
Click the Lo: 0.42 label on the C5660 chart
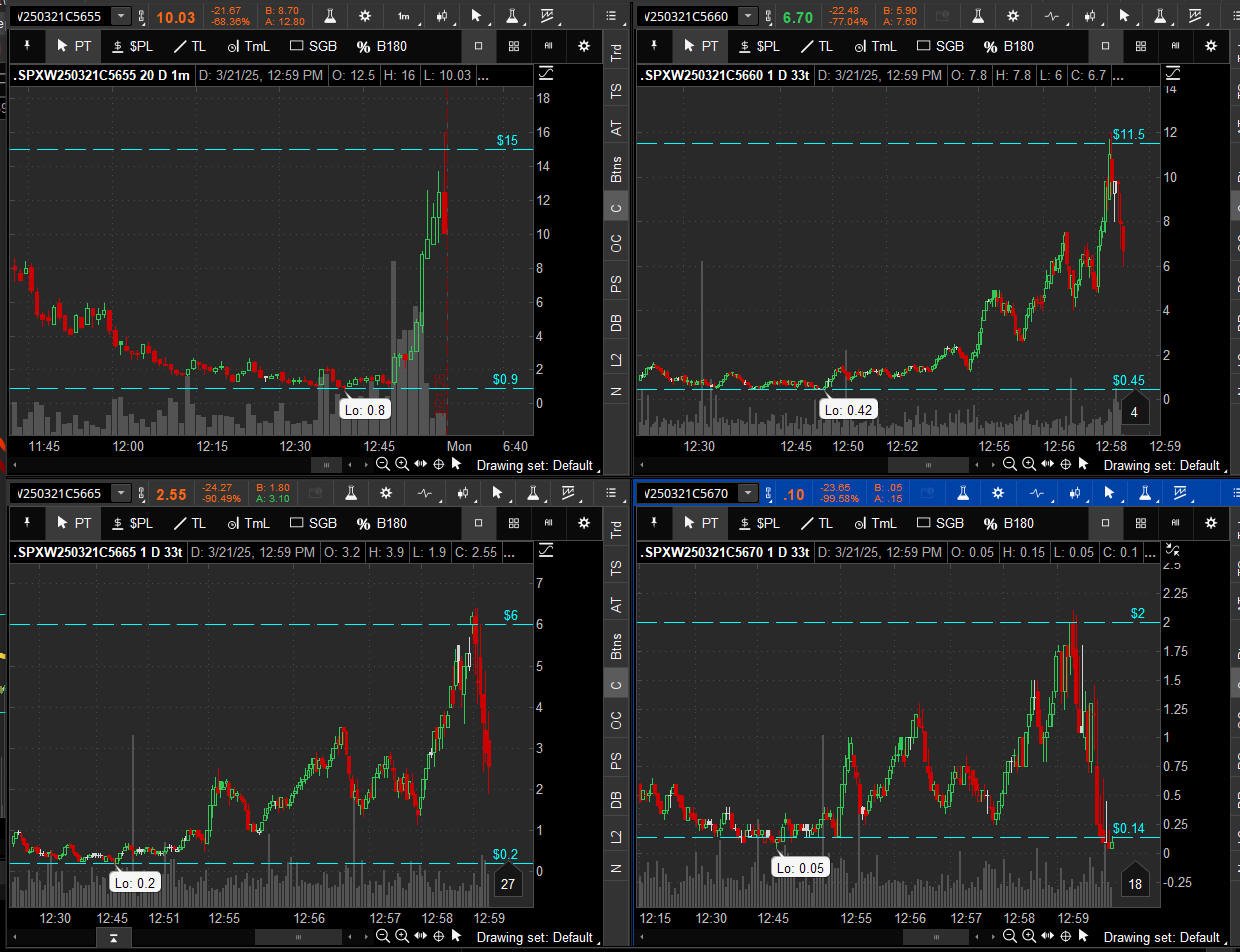tap(849, 410)
